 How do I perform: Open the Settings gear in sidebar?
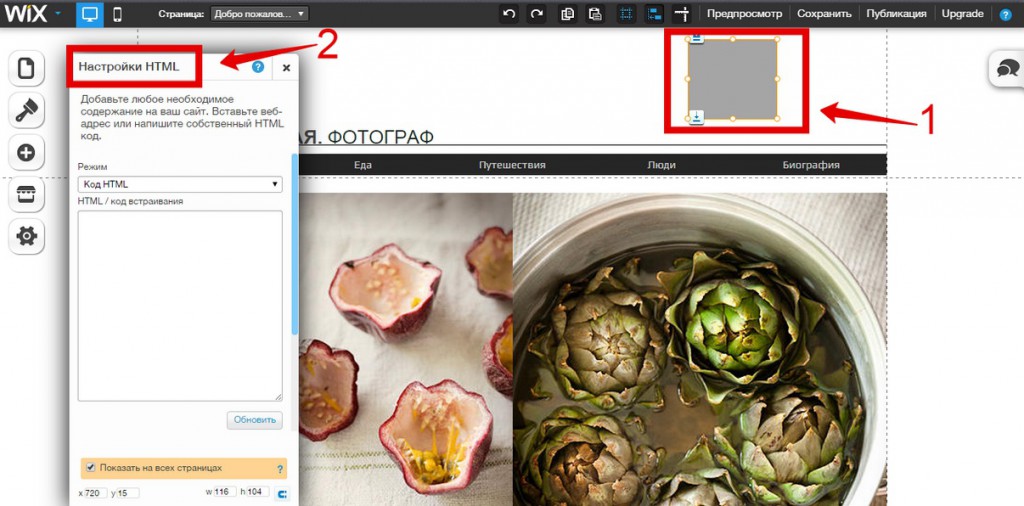pos(26,236)
